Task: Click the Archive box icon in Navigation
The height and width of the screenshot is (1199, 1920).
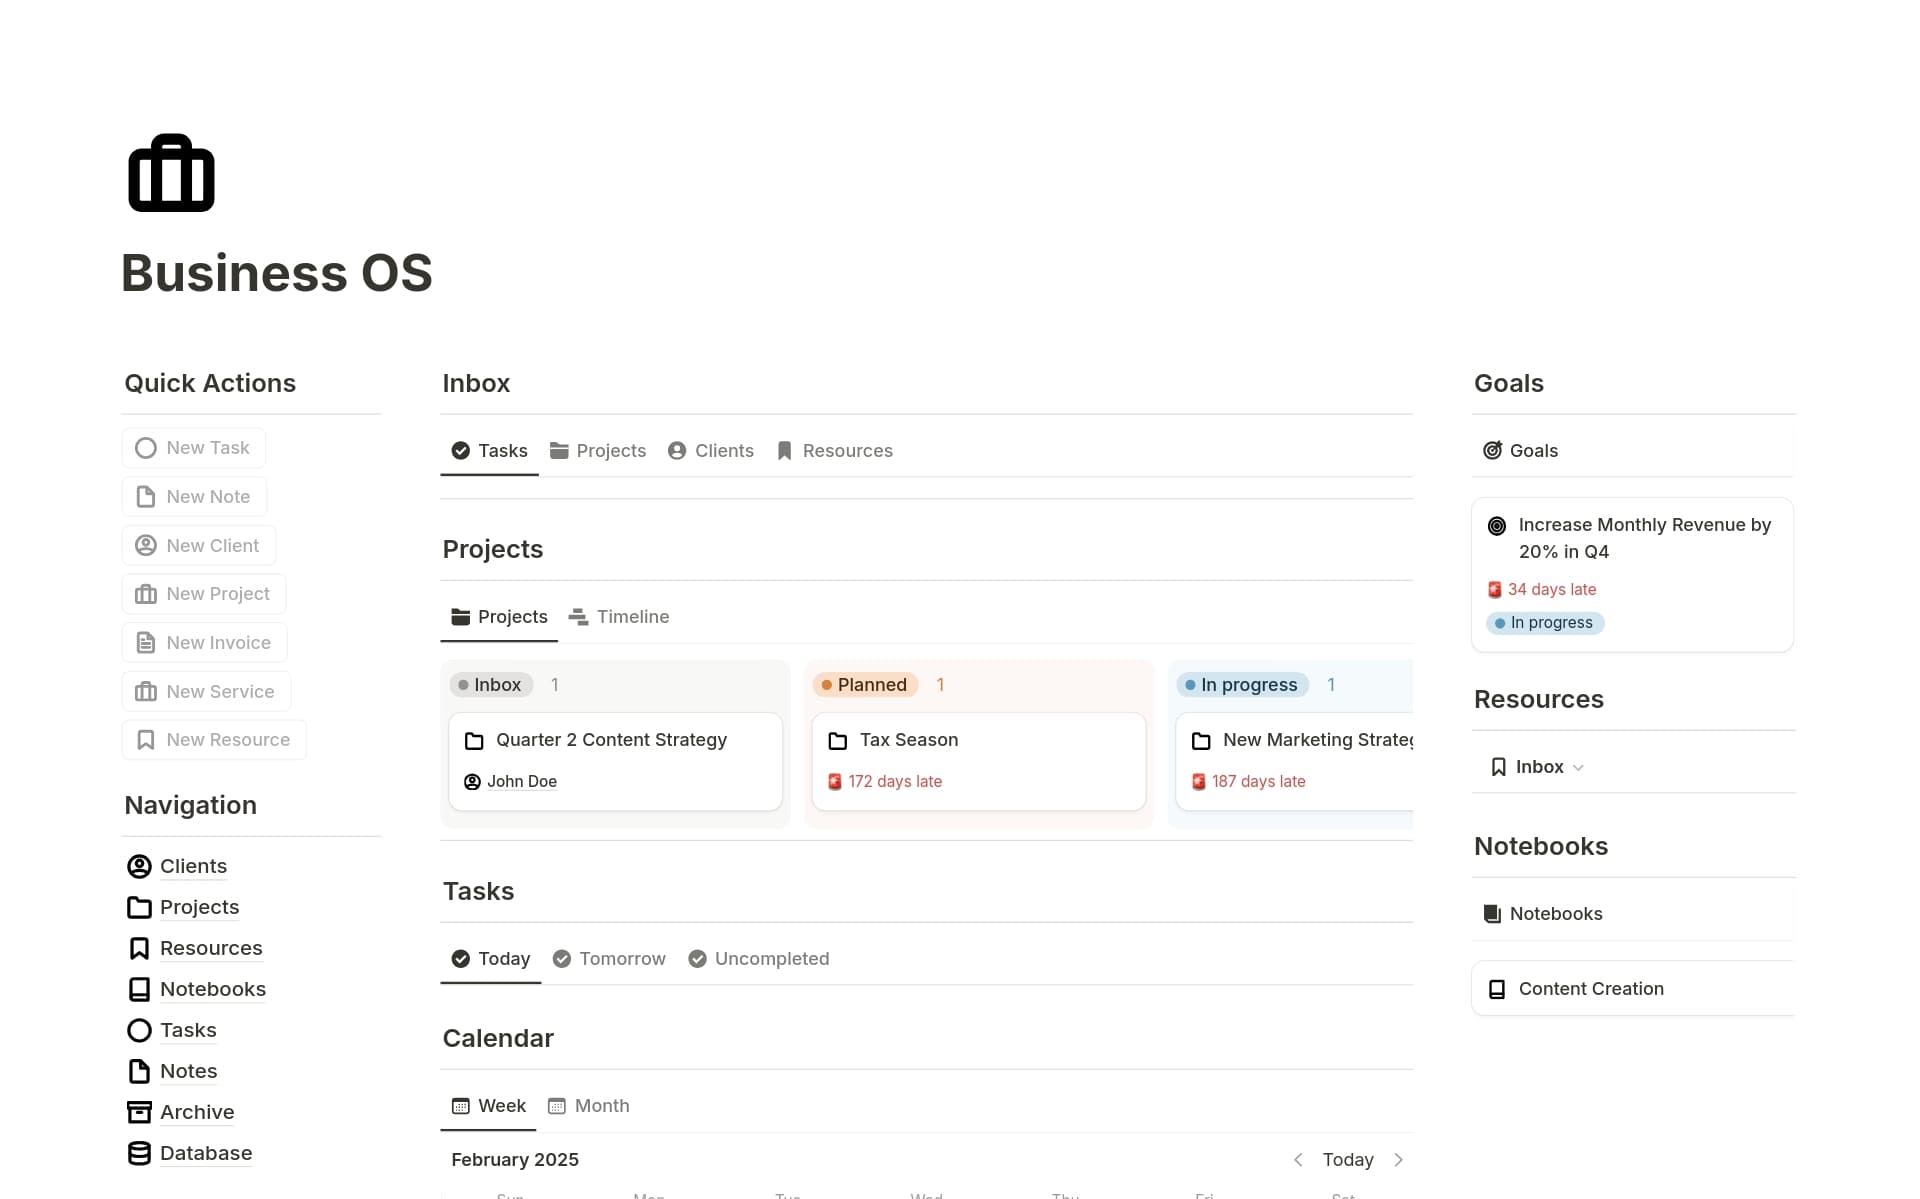Action: pyautogui.click(x=139, y=1111)
